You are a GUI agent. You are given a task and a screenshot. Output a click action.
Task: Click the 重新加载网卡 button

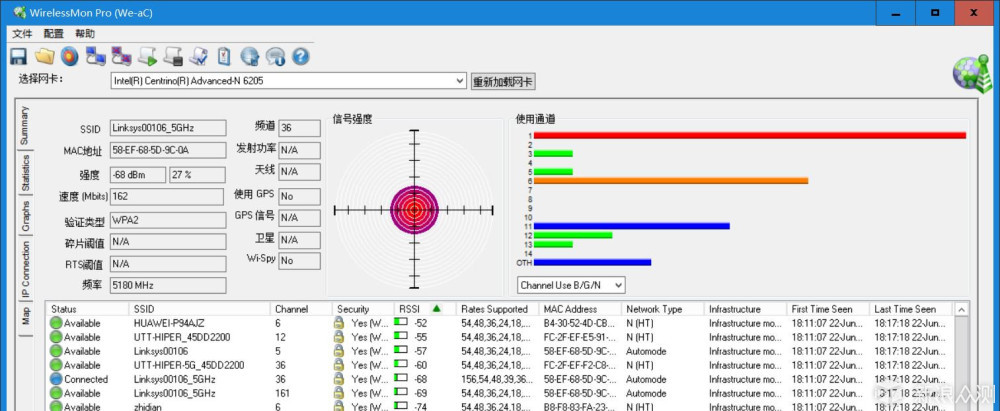pyautogui.click(x=503, y=82)
